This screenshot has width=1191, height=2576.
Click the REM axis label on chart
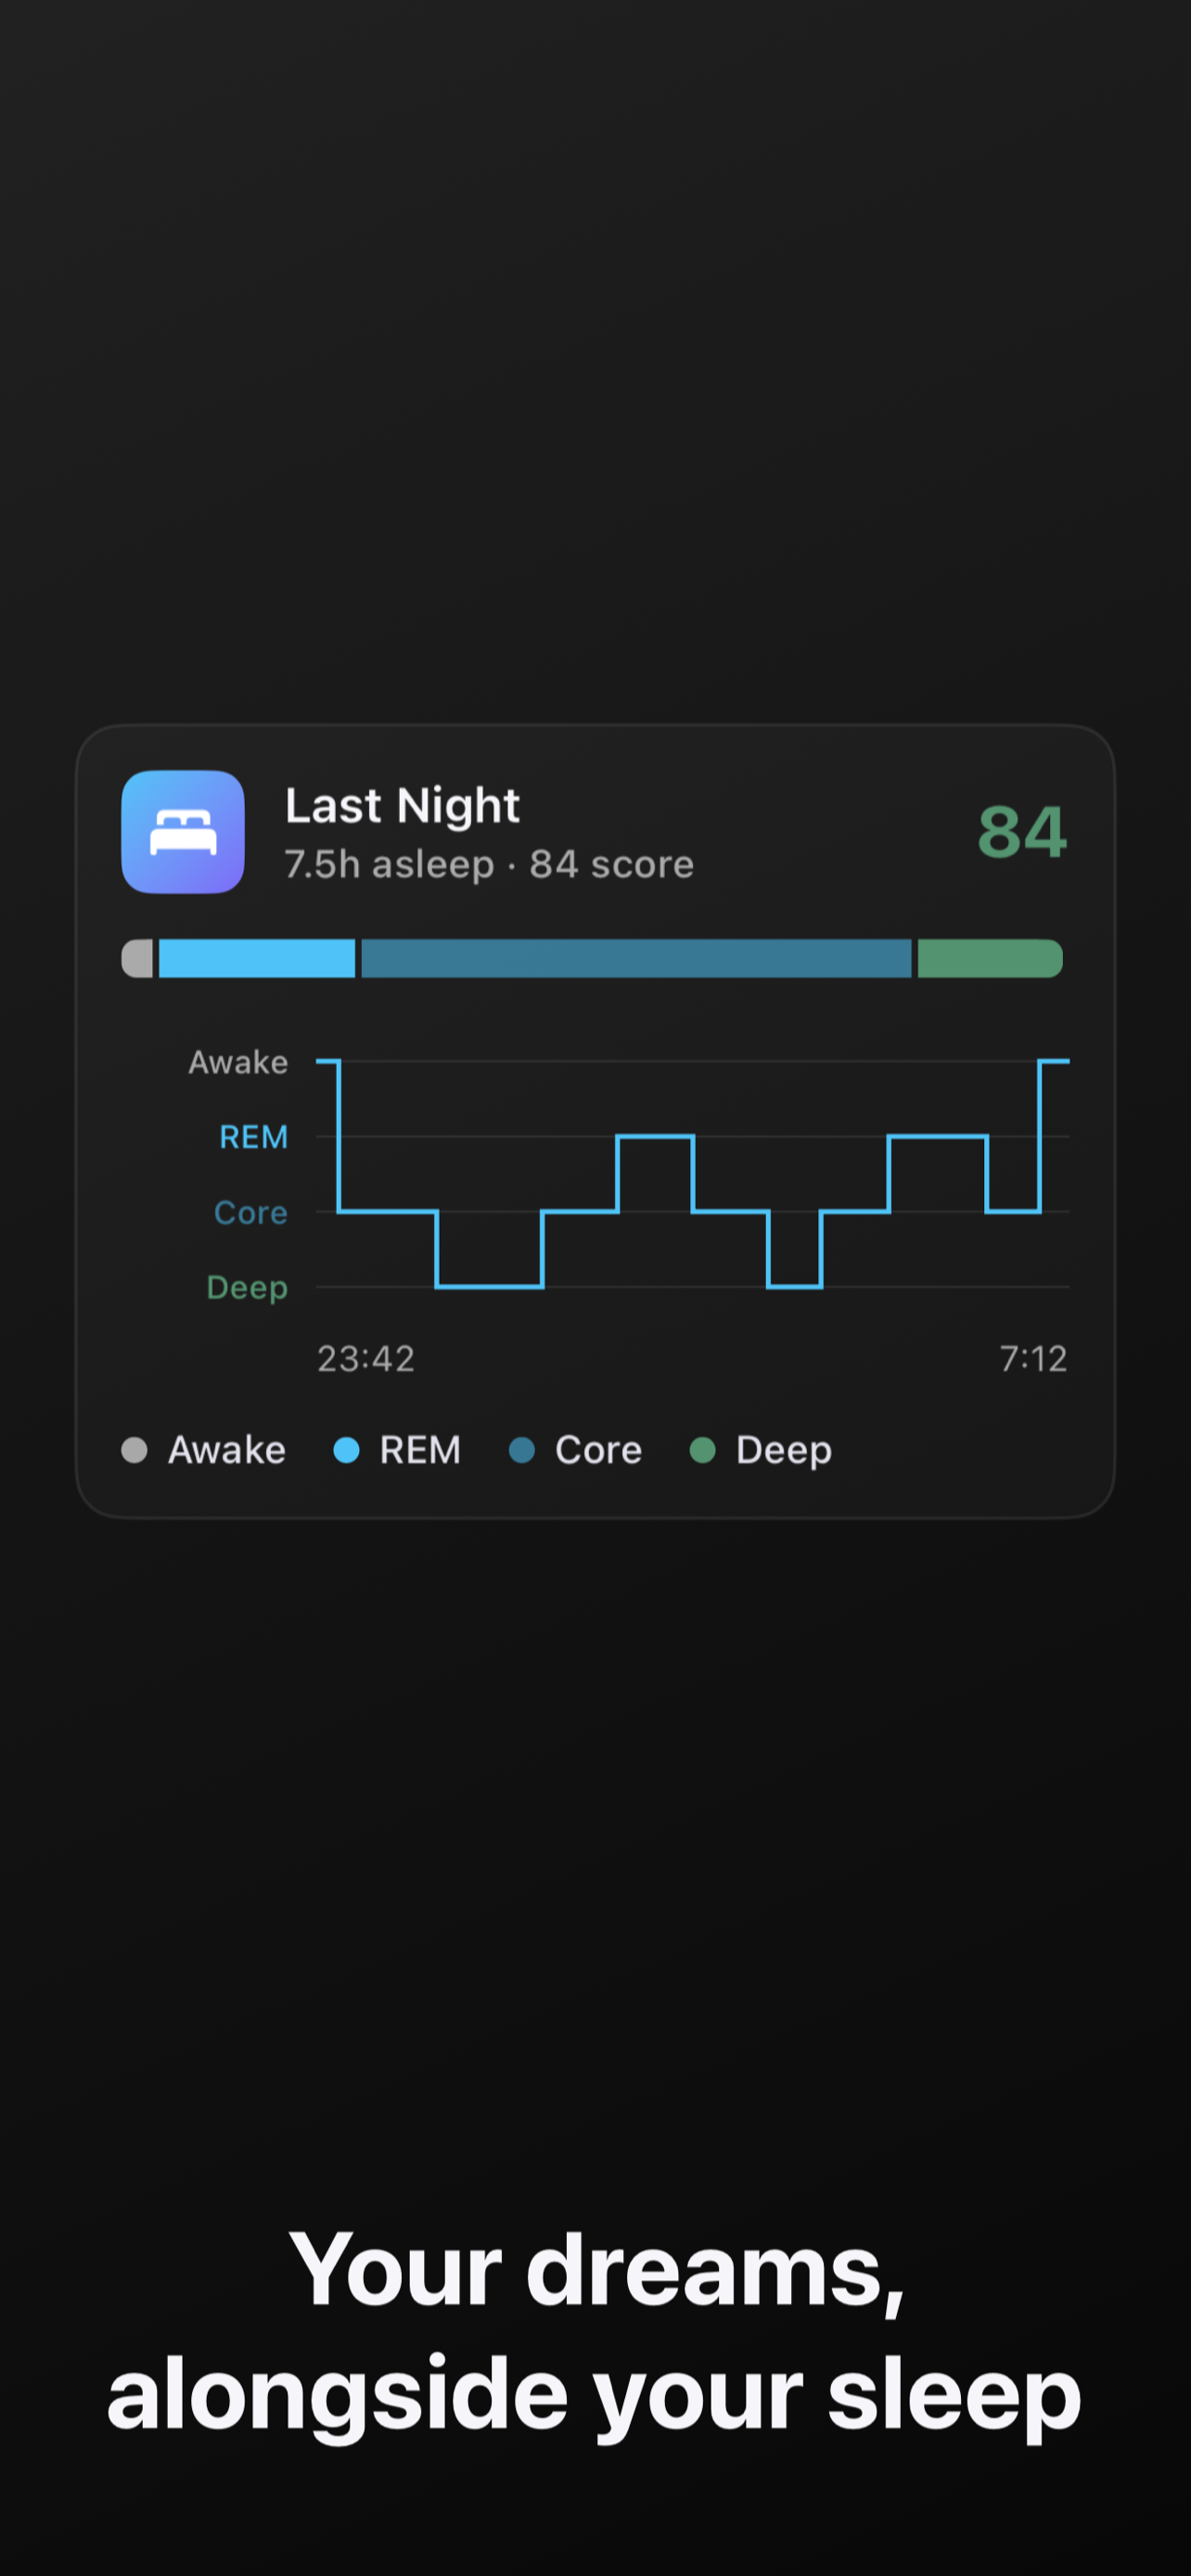pos(254,1137)
